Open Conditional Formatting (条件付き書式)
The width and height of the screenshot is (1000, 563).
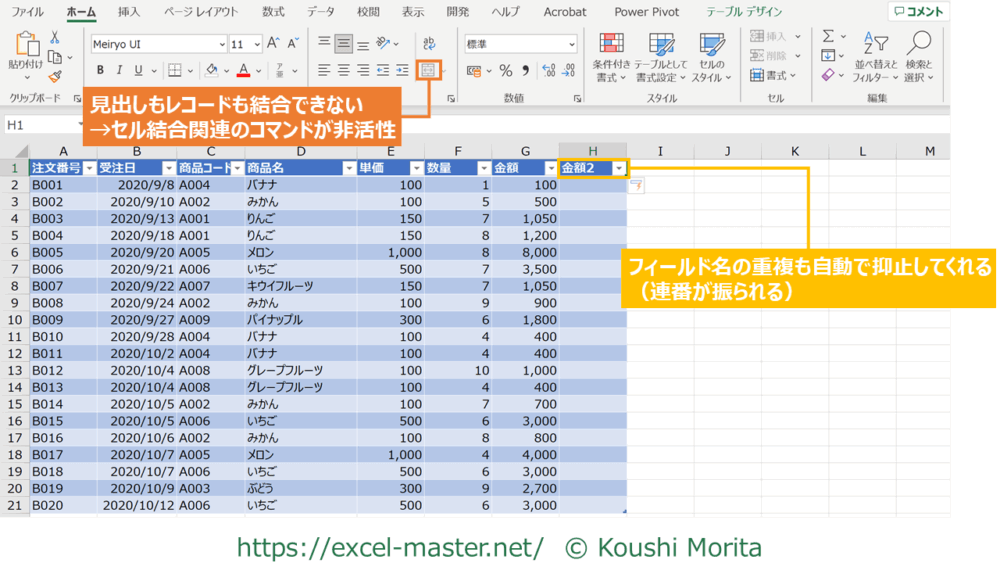tap(611, 57)
